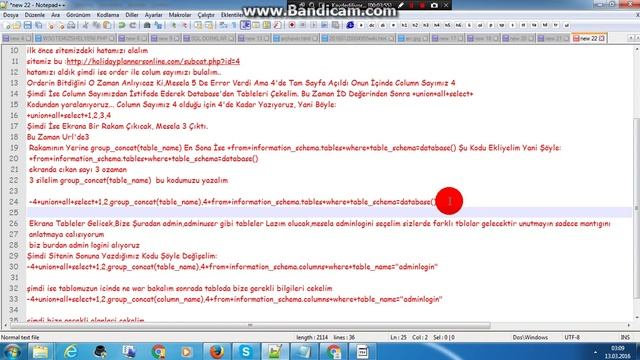
Task: Click line number 25 in the margin
Action: (14, 212)
